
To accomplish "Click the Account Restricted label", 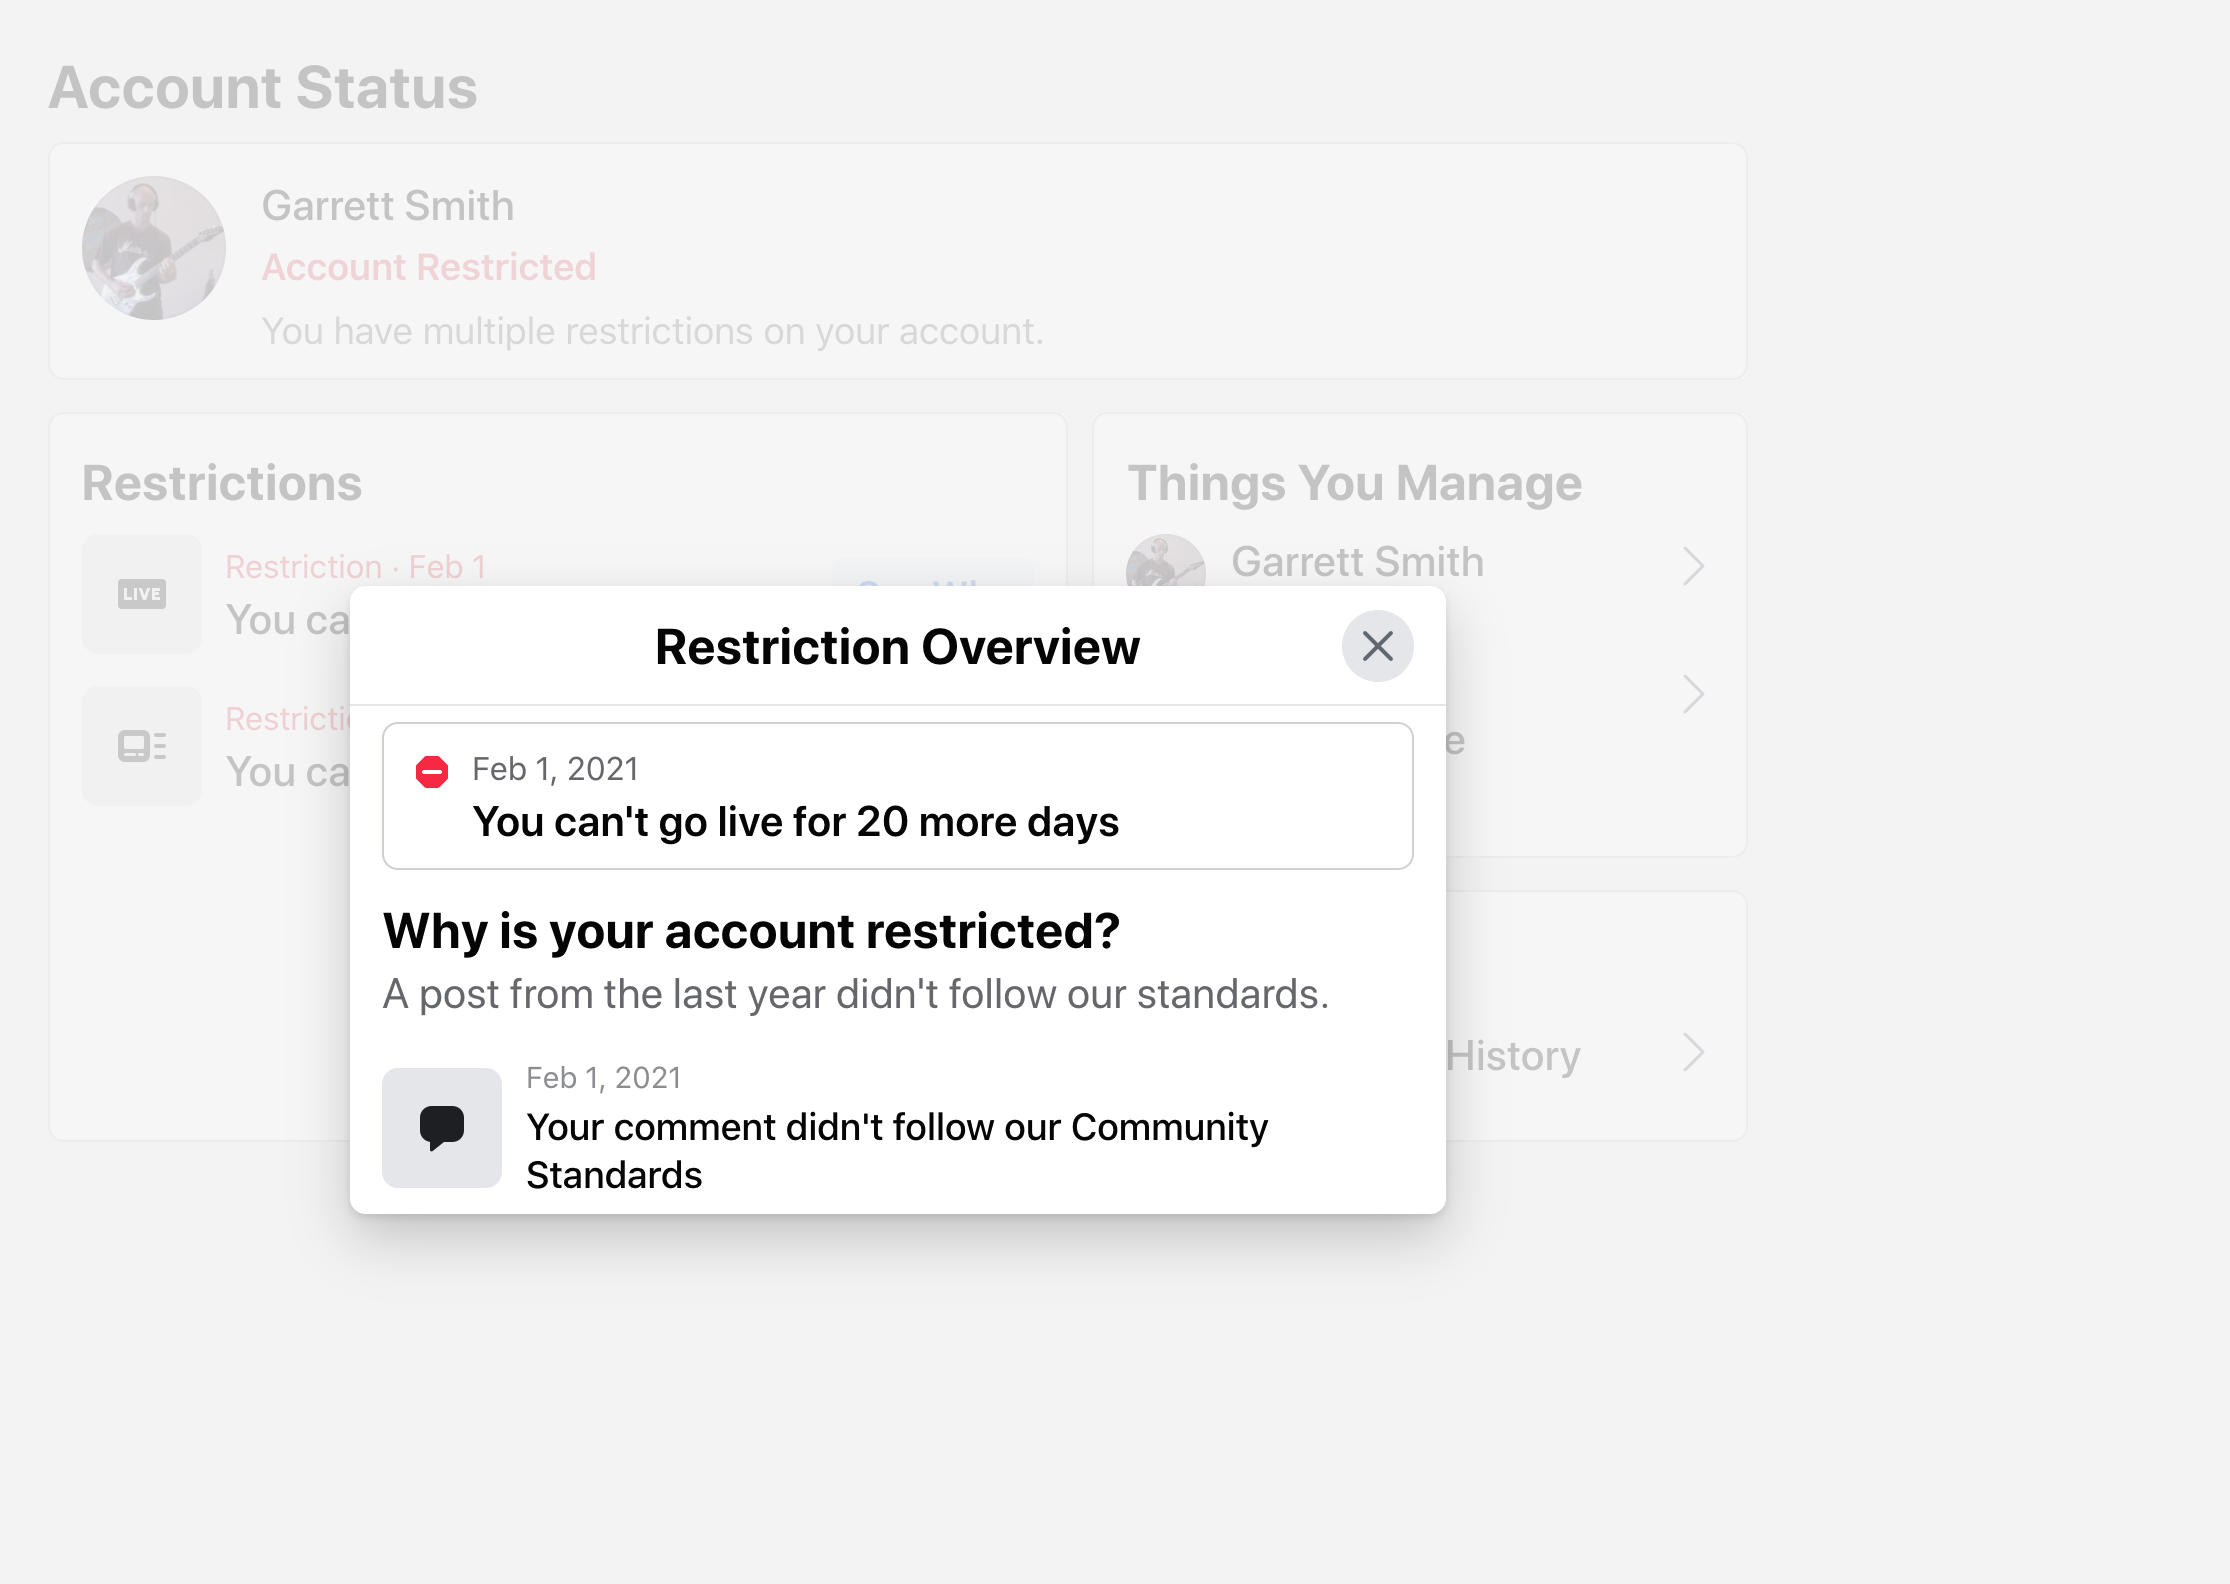I will point(429,267).
